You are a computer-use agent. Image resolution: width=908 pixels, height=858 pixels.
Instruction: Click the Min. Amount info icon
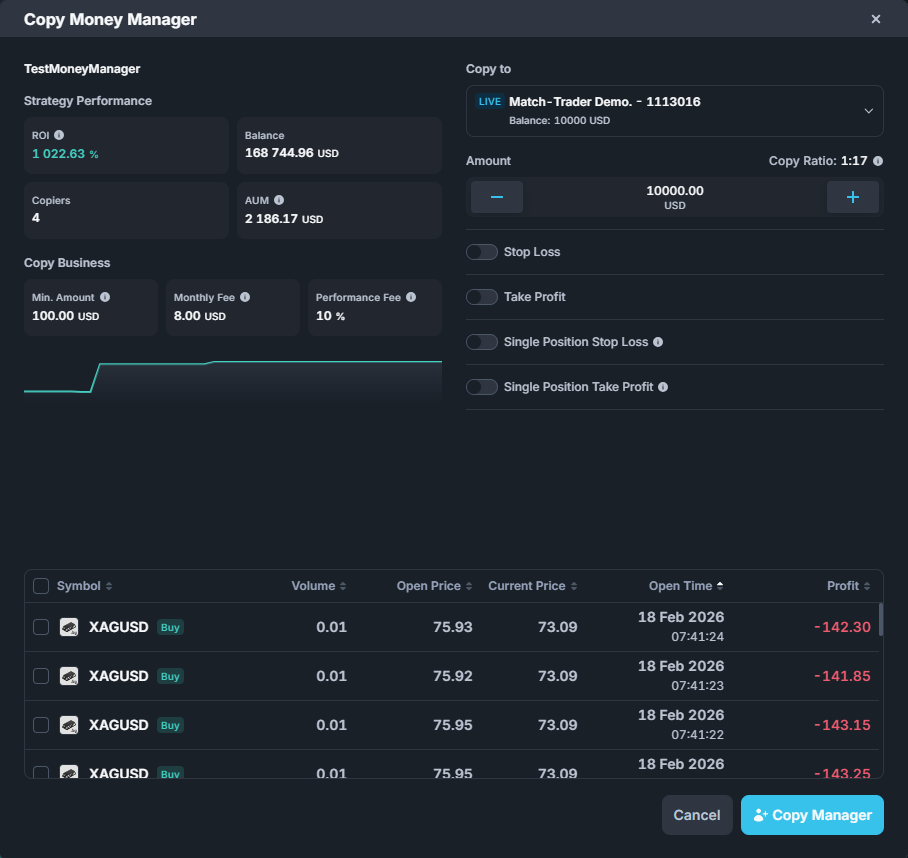tap(105, 297)
